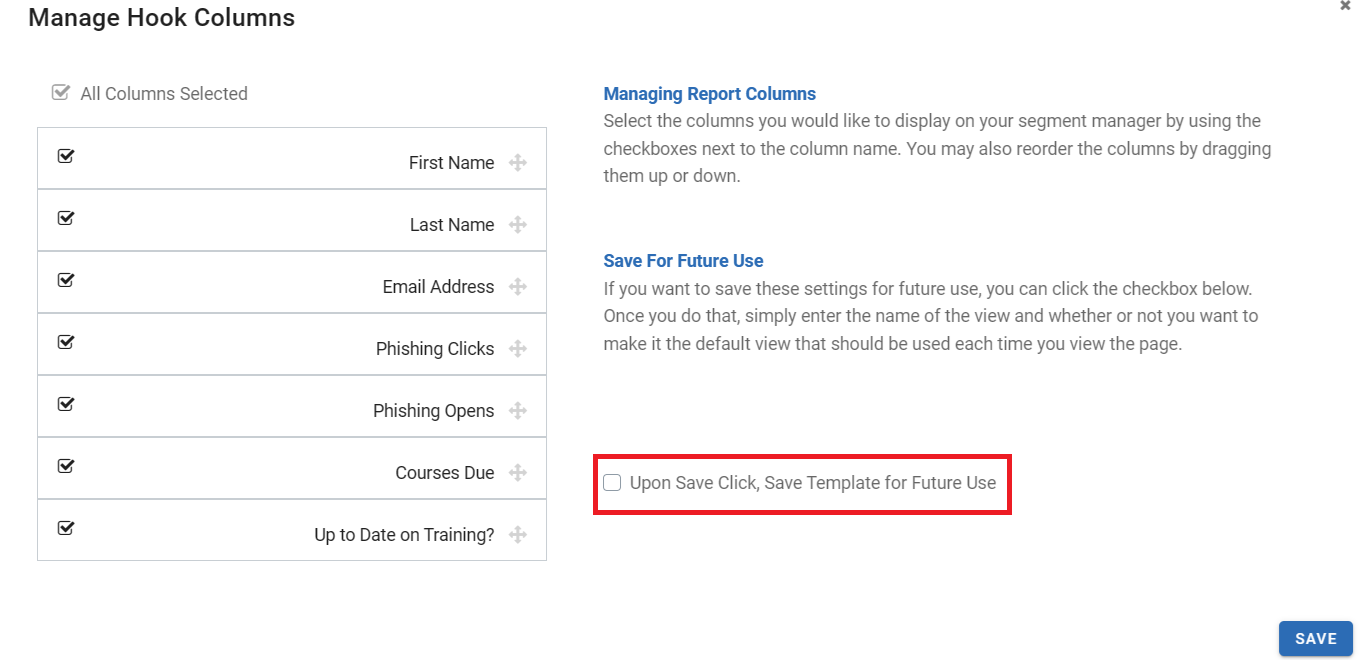Click the Managing Report Columns heading
The height and width of the screenshot is (660, 1372).
click(710, 94)
